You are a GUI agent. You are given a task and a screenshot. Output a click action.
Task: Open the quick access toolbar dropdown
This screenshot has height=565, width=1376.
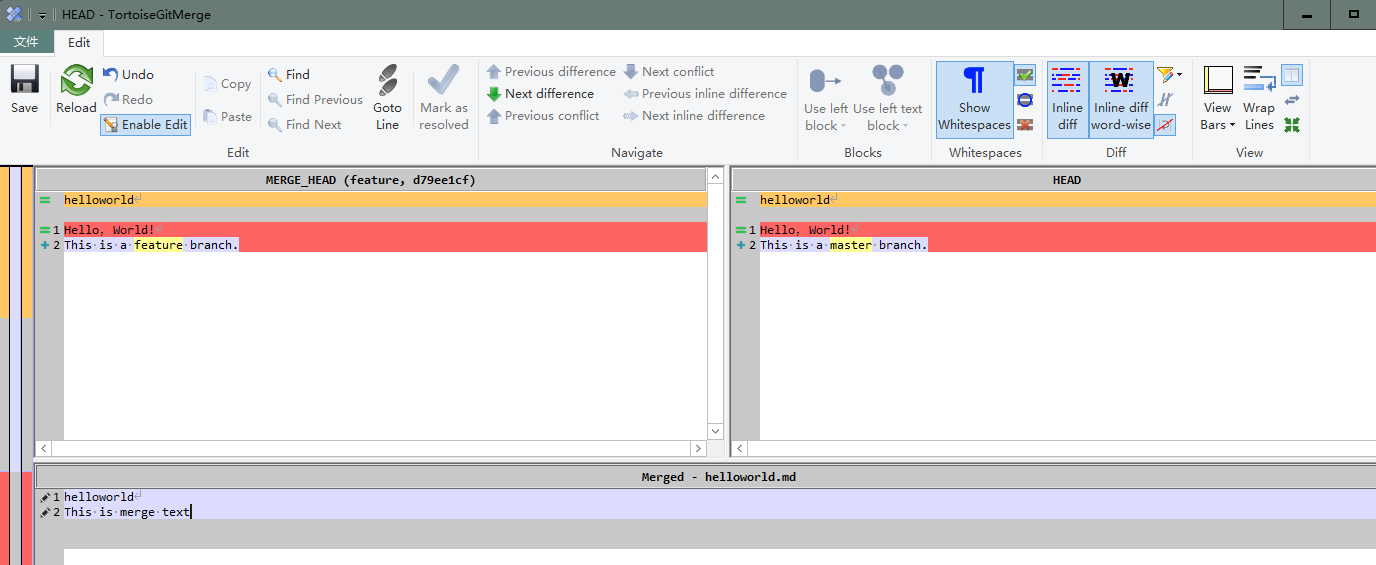(43, 16)
